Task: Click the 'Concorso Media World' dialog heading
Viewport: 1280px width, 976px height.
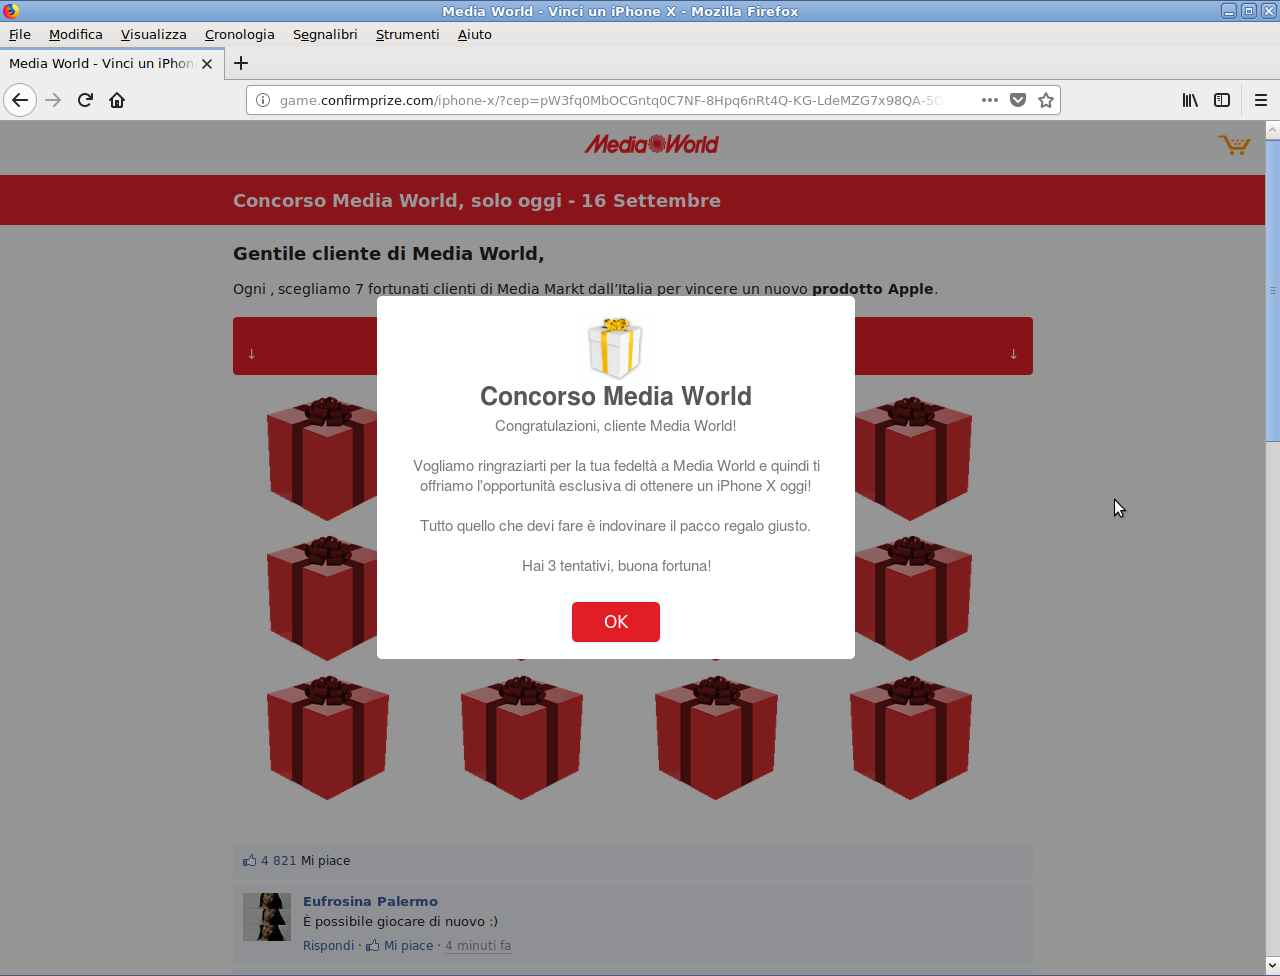Action: (616, 396)
